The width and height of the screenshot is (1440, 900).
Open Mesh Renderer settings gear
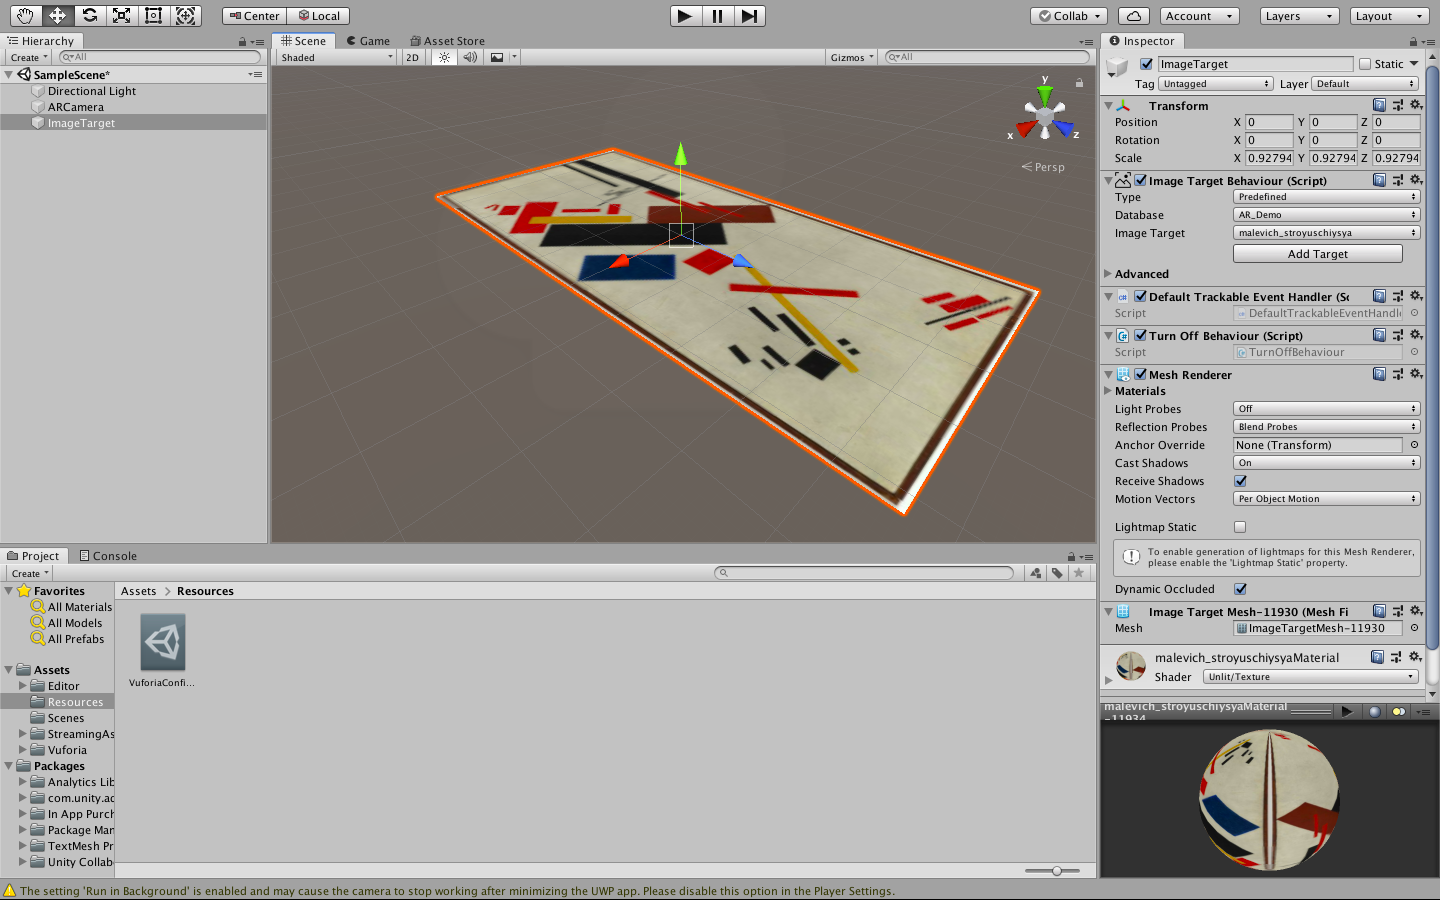(x=1415, y=374)
